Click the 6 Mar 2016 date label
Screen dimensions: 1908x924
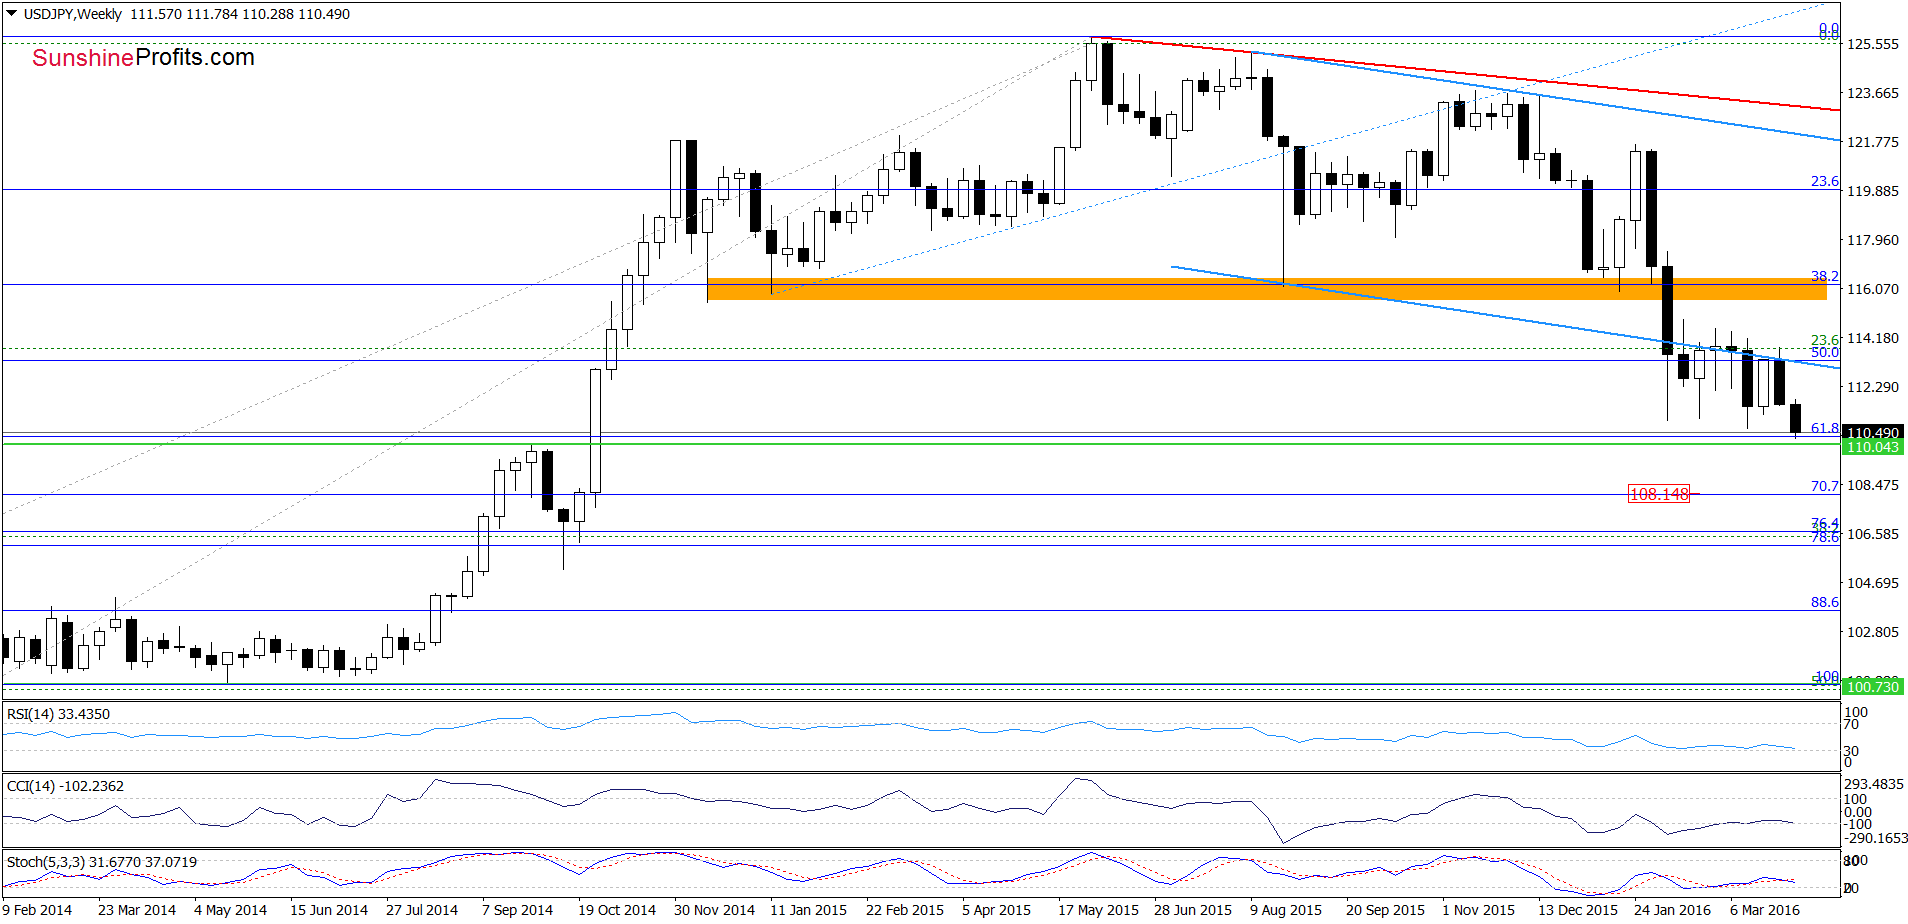1765,910
